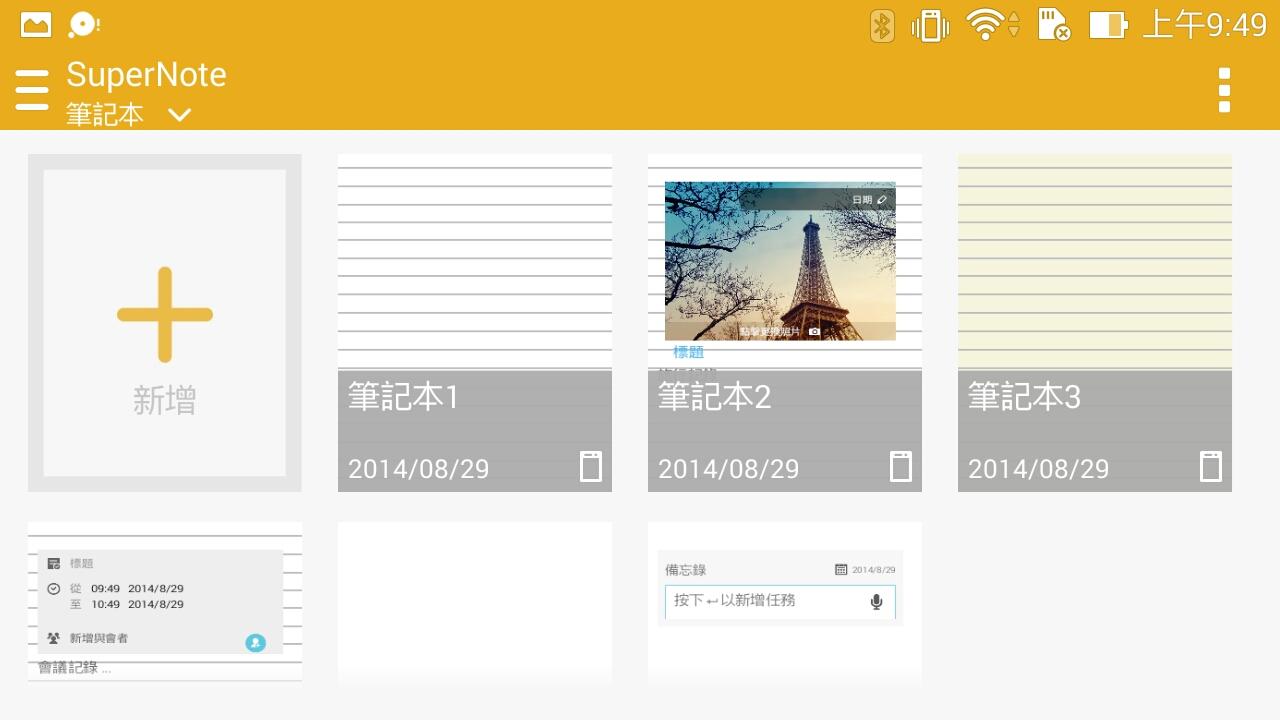The image size is (1280, 720).
Task: Expand the 筆記本 view dropdown
Action: (x=128, y=115)
